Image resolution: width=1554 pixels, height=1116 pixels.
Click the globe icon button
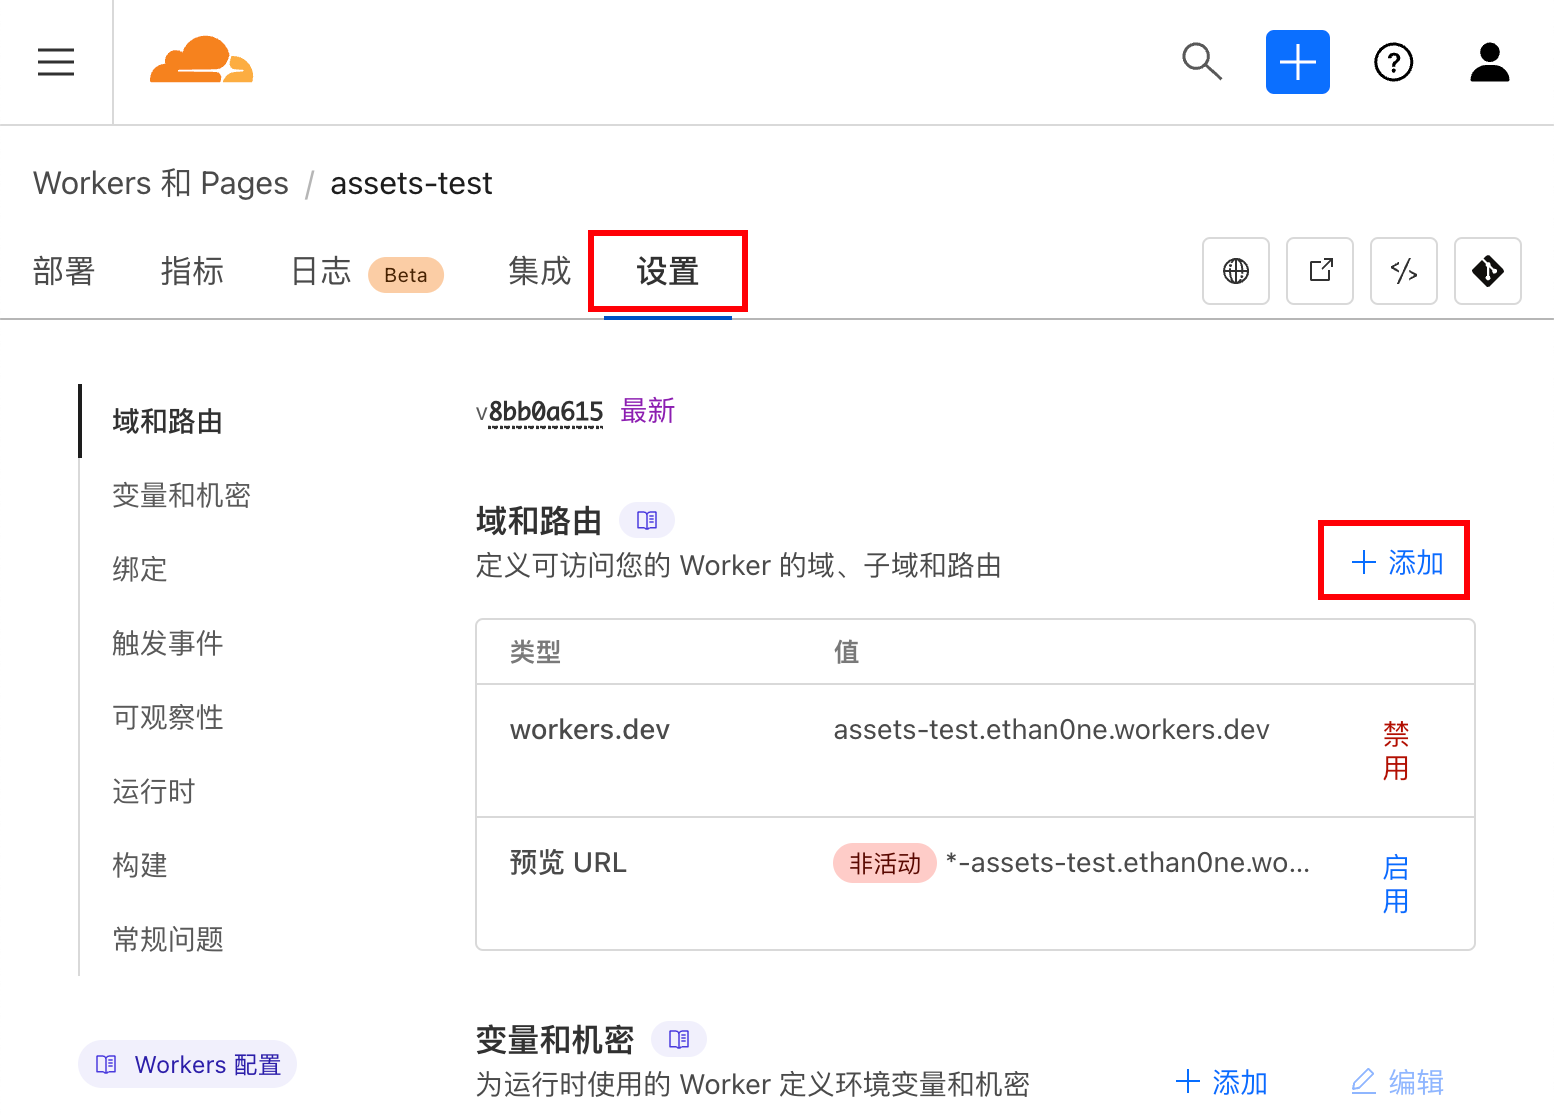click(x=1236, y=271)
